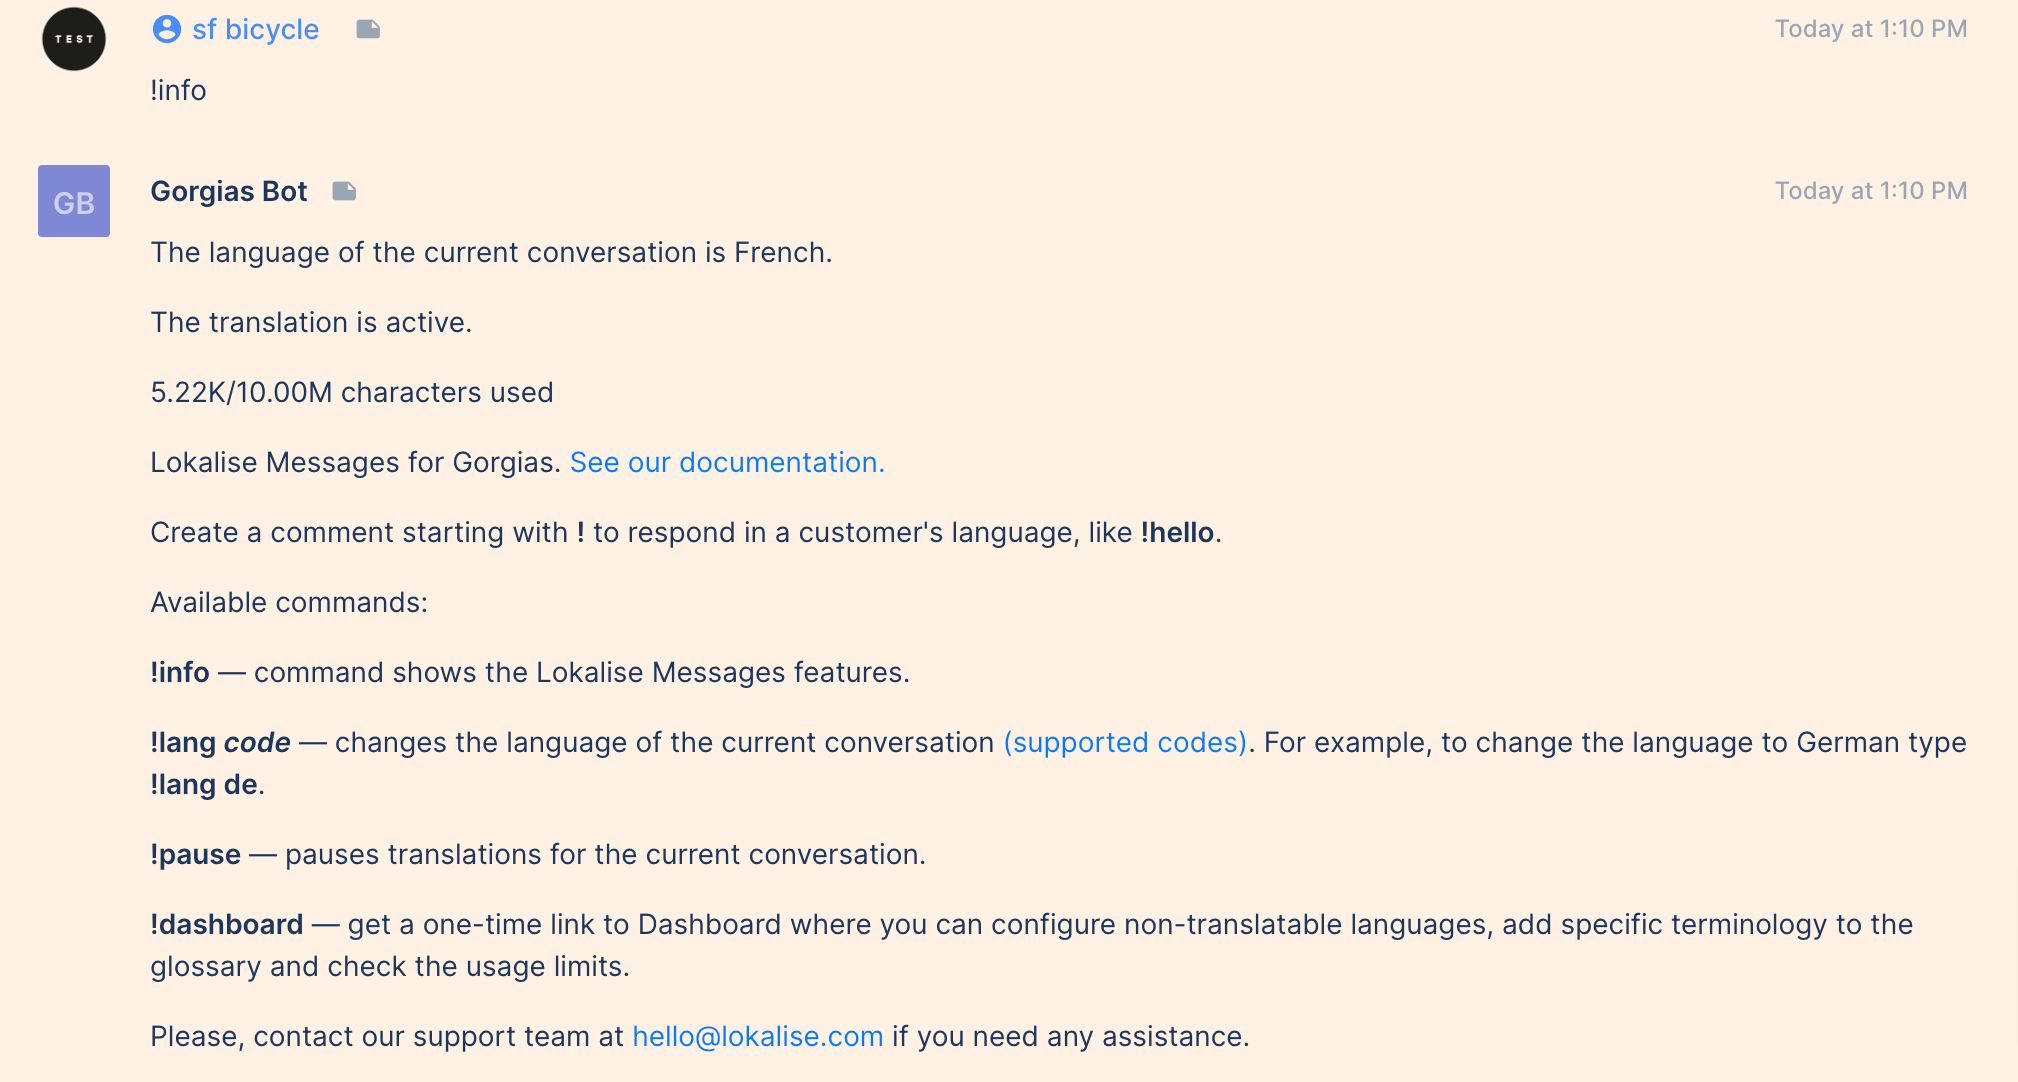This screenshot has width=2018, height=1082.
Task: Click the bold !info command in list
Action: (x=180, y=672)
